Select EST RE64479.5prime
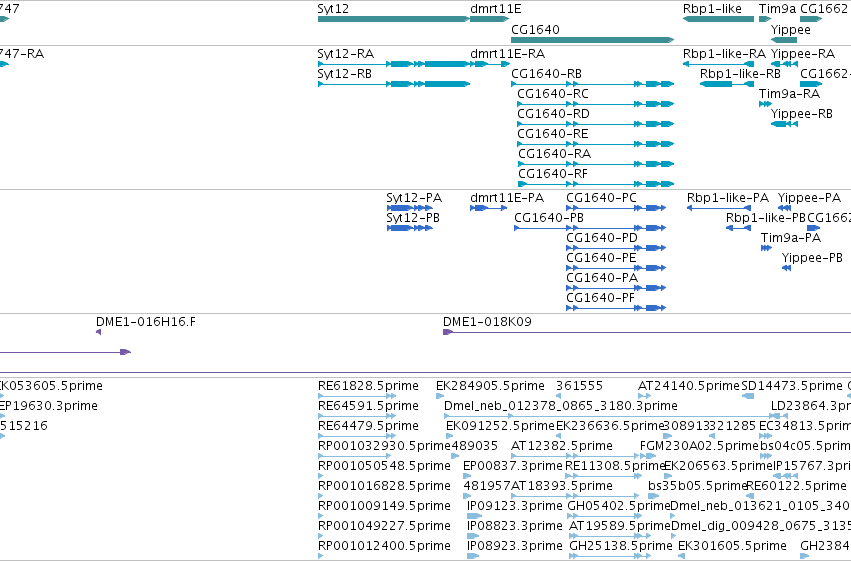The height and width of the screenshot is (561, 851). [x=357, y=437]
